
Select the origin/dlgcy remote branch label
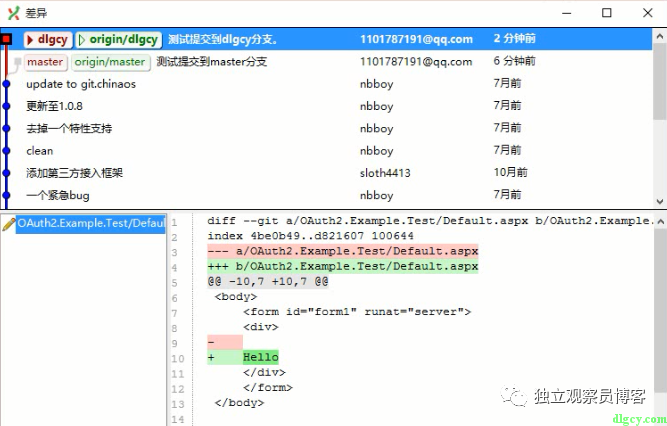click(x=119, y=40)
